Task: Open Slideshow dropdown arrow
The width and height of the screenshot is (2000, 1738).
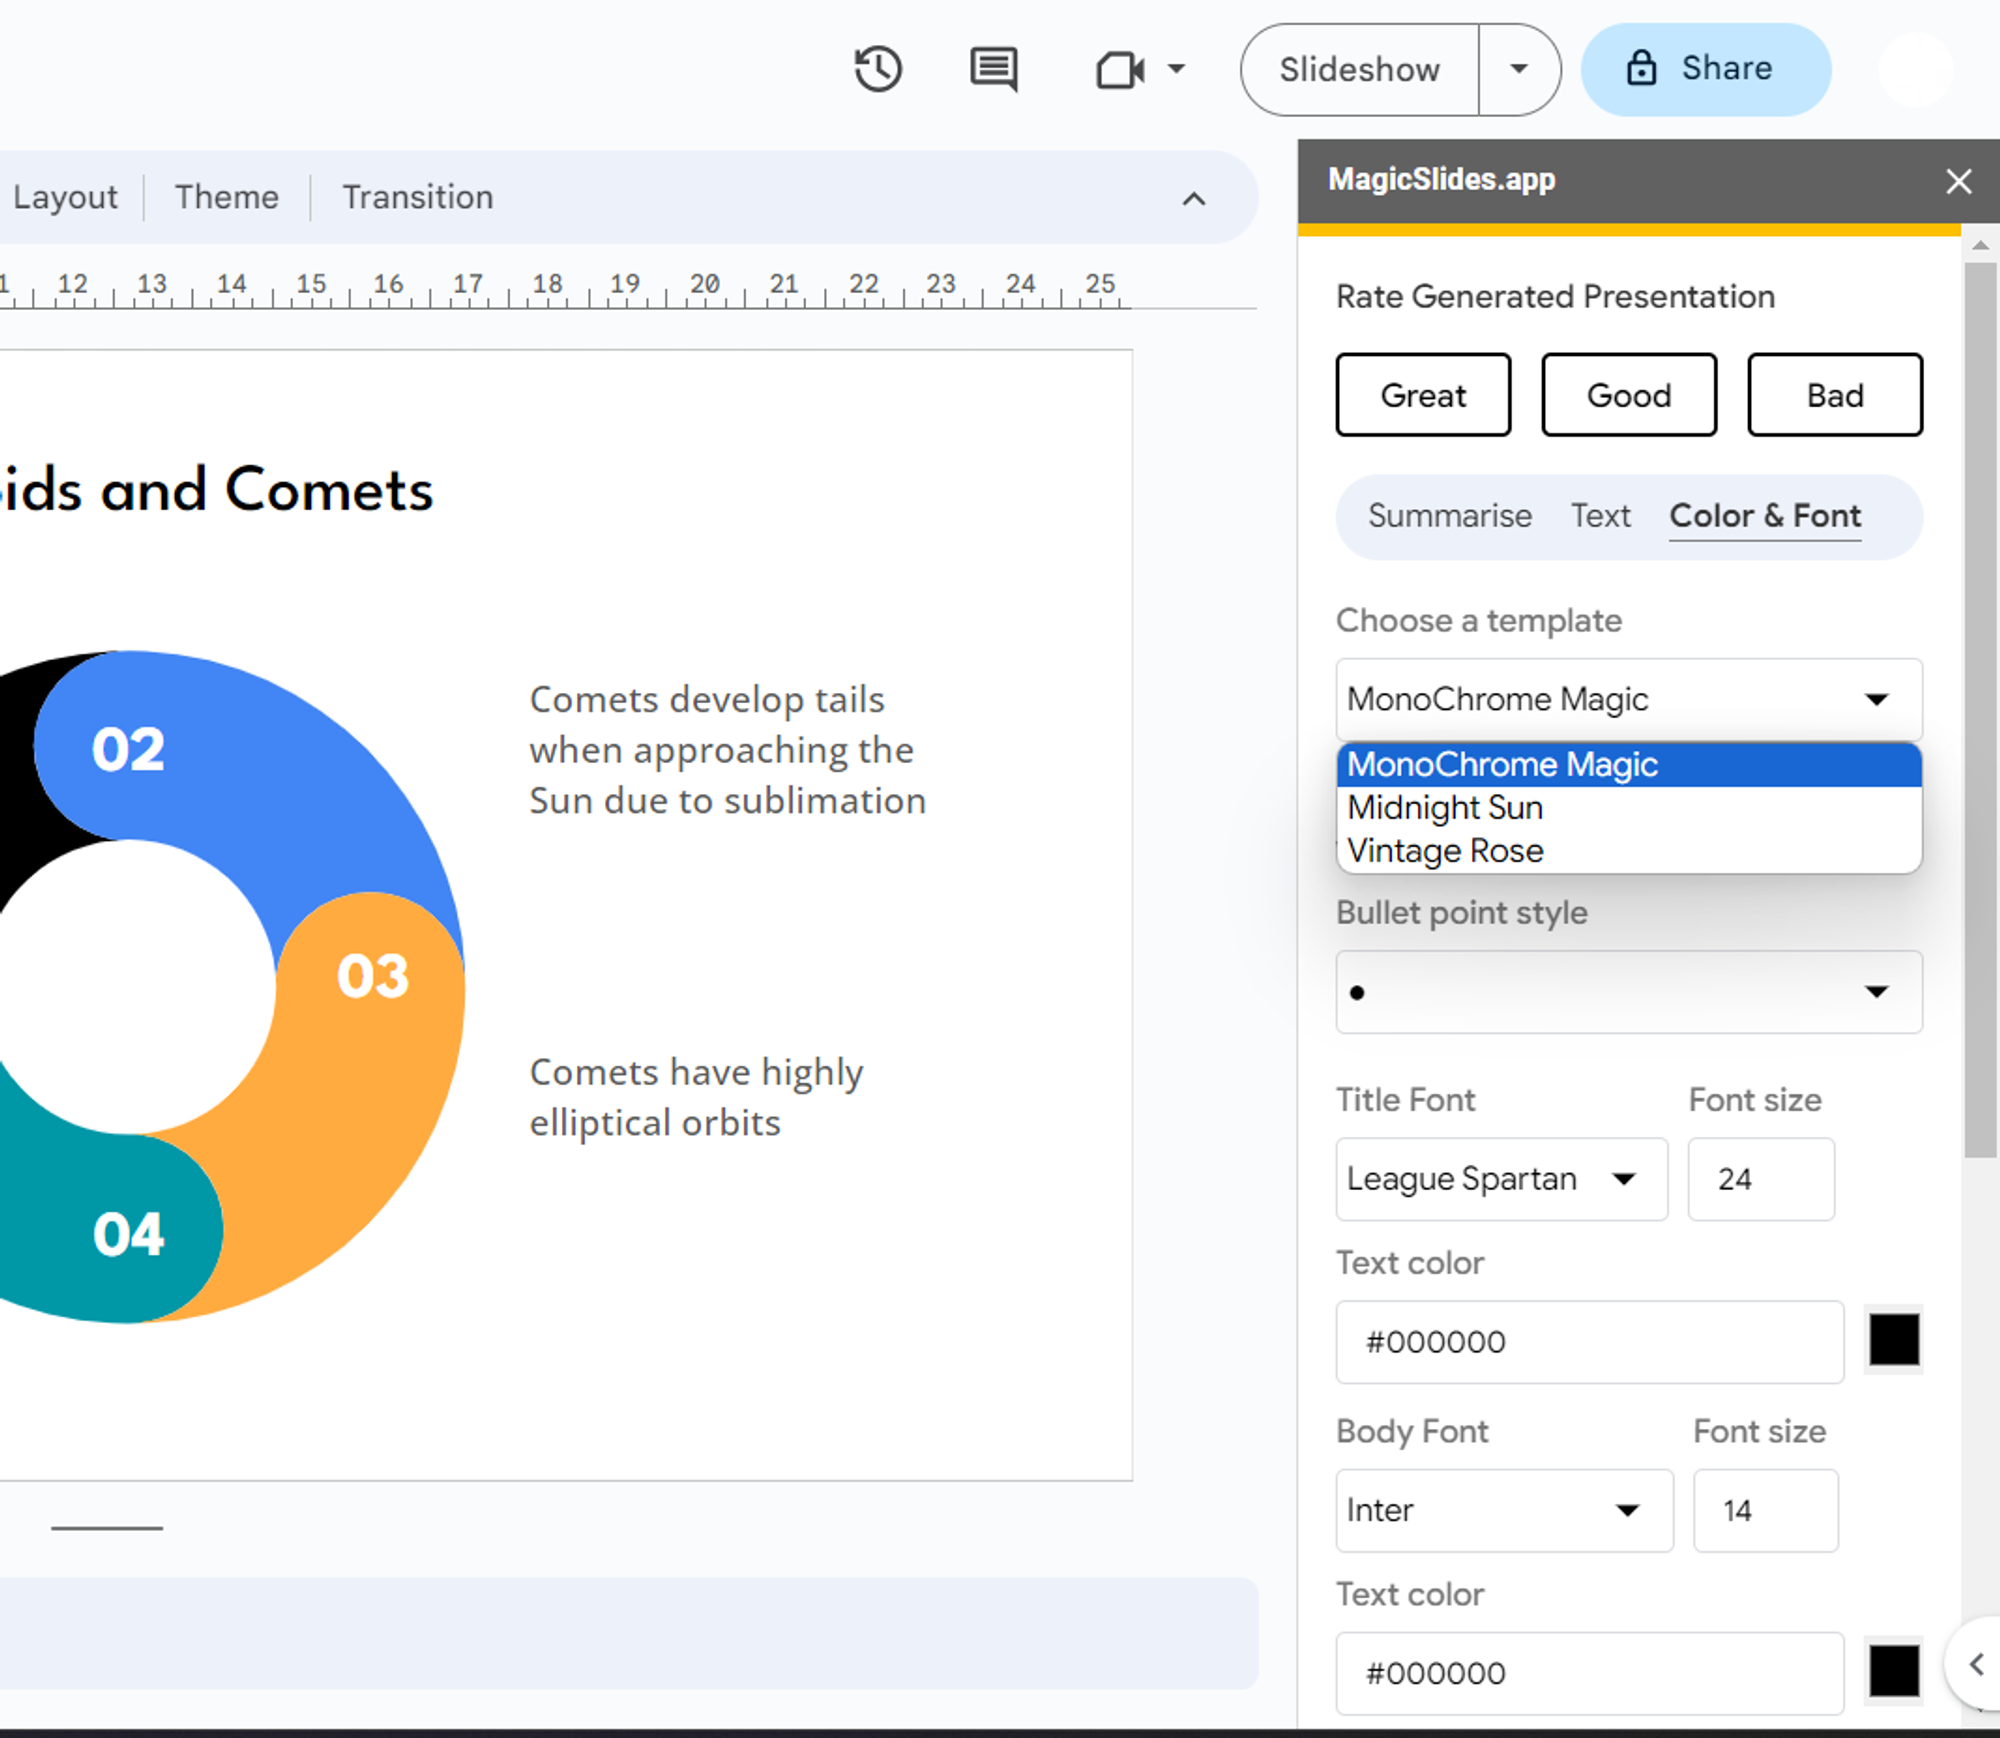Action: click(1519, 69)
